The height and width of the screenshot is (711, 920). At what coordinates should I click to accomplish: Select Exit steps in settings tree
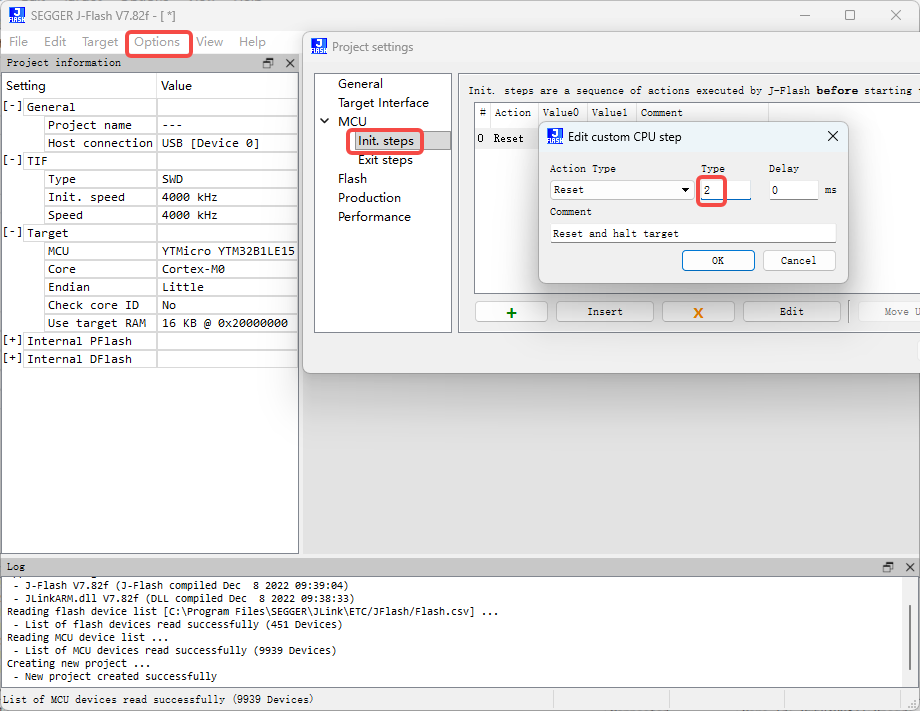click(385, 160)
